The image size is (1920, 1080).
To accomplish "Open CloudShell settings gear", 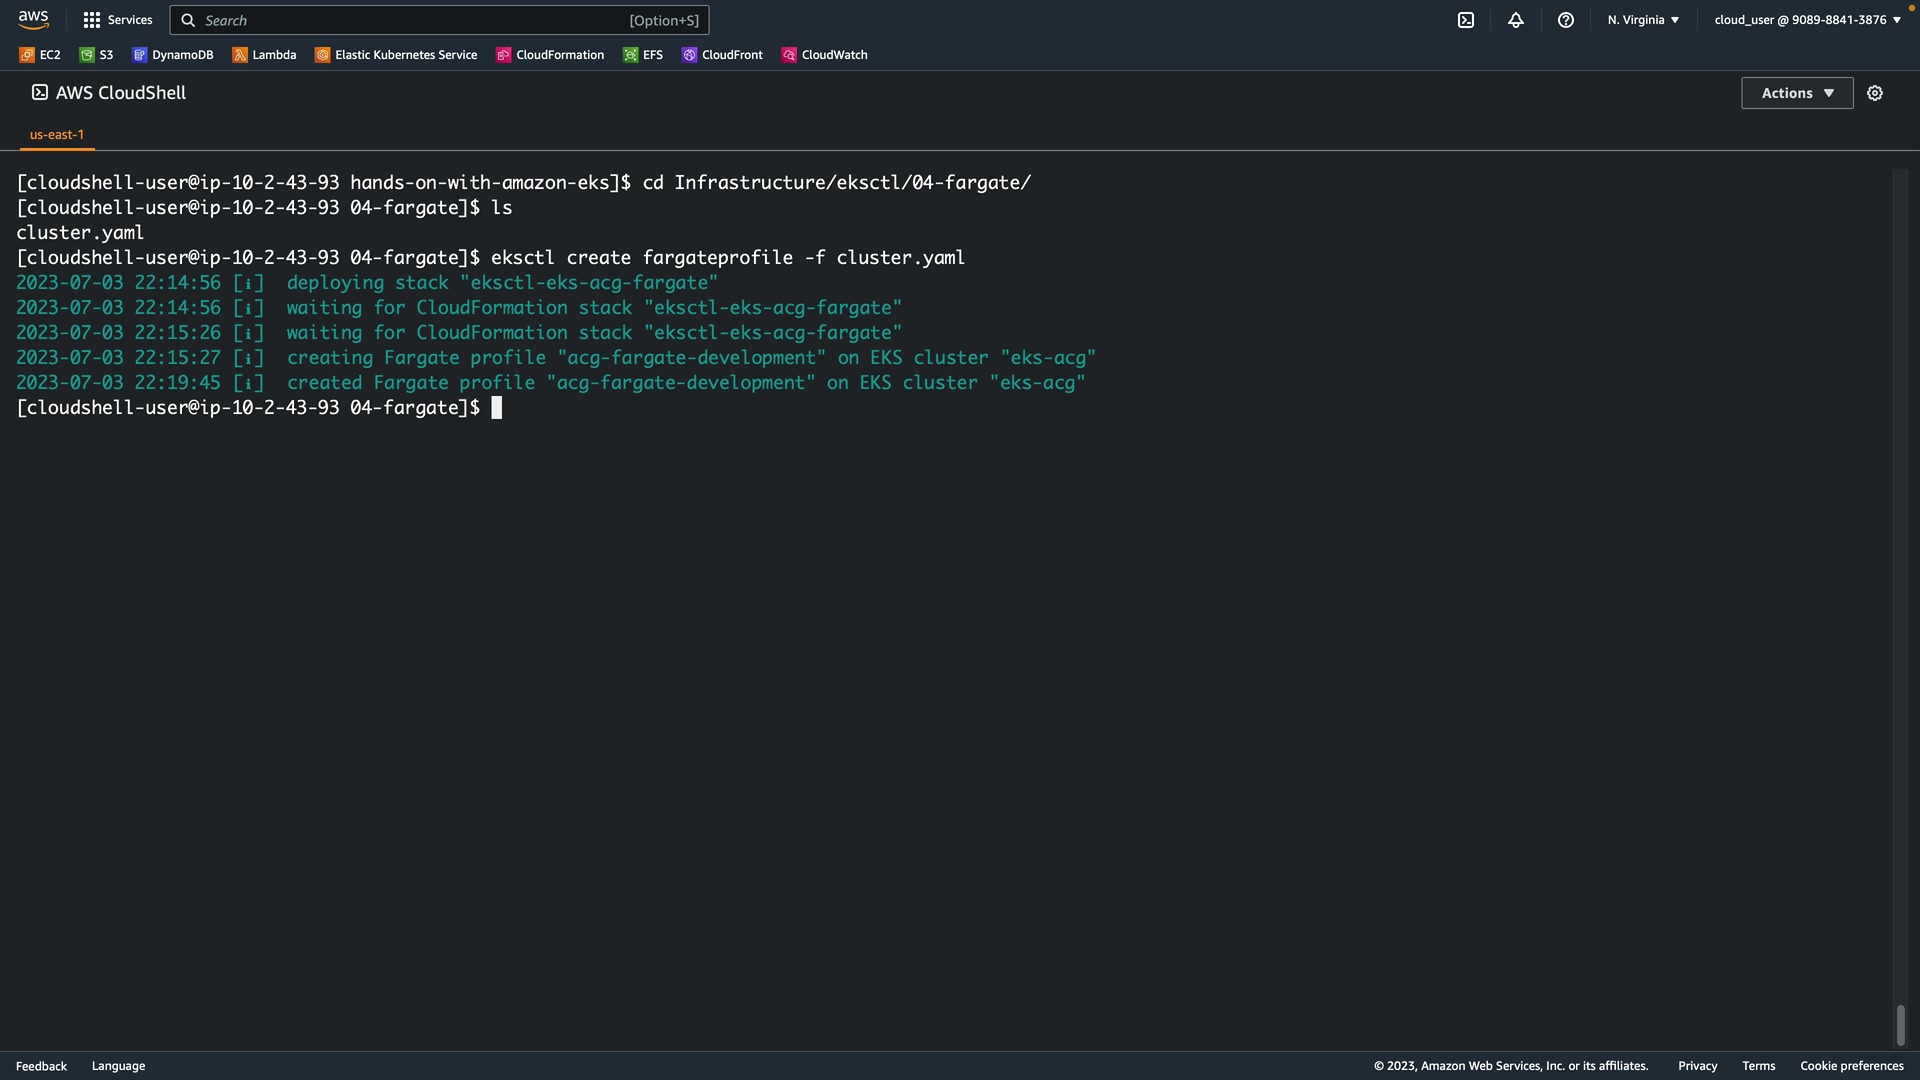I will click(1874, 93).
